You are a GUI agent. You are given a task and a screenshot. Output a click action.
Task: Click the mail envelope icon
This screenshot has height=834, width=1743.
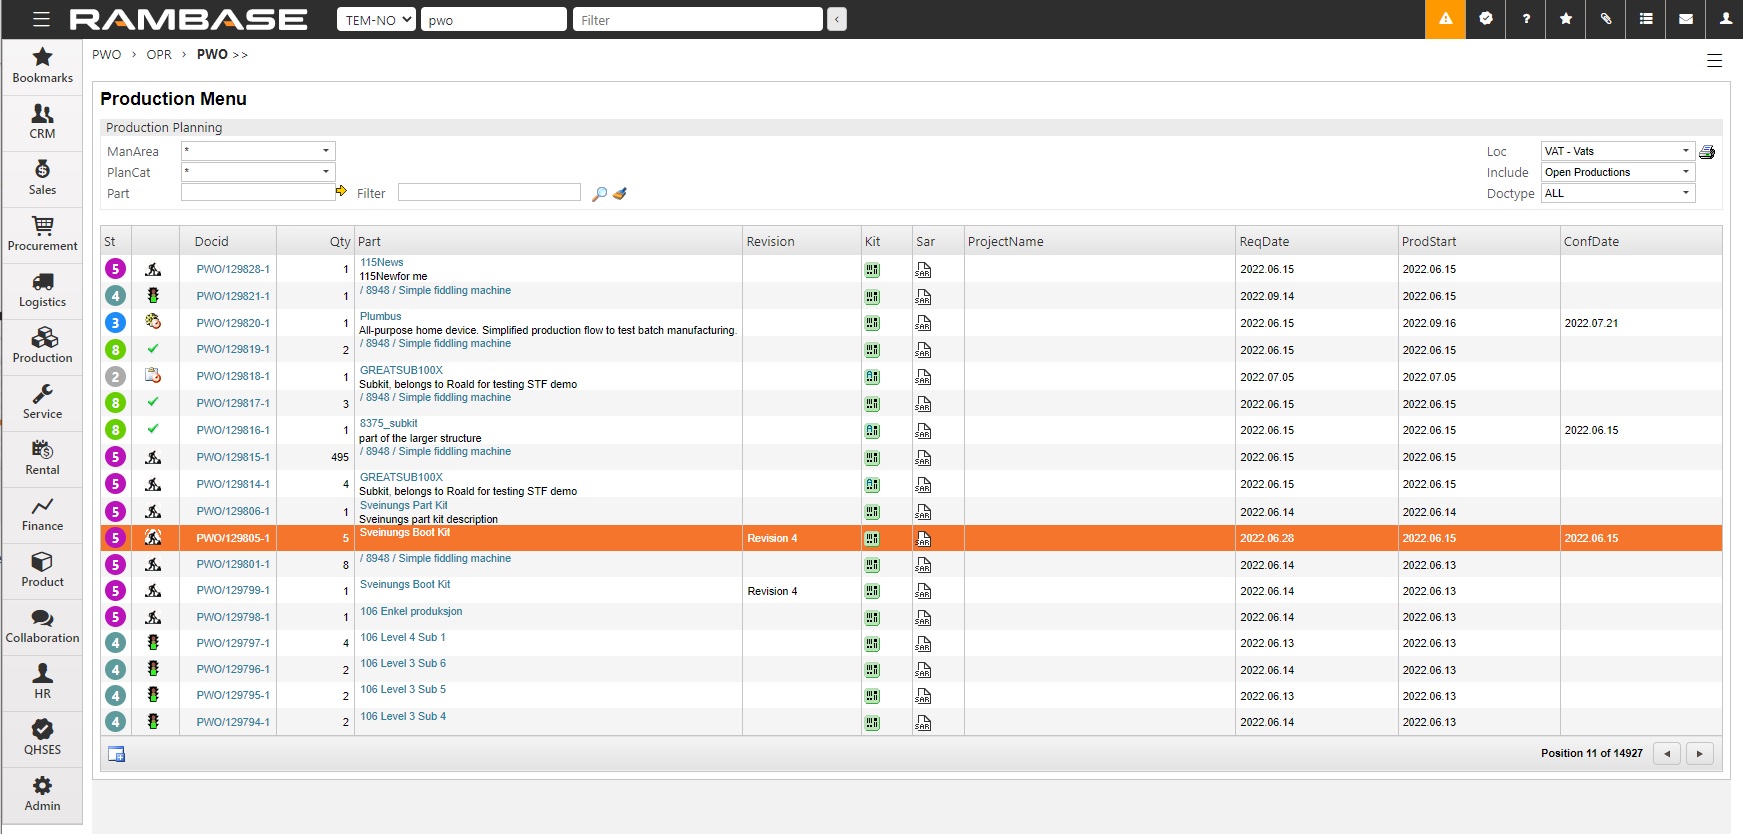click(1685, 19)
